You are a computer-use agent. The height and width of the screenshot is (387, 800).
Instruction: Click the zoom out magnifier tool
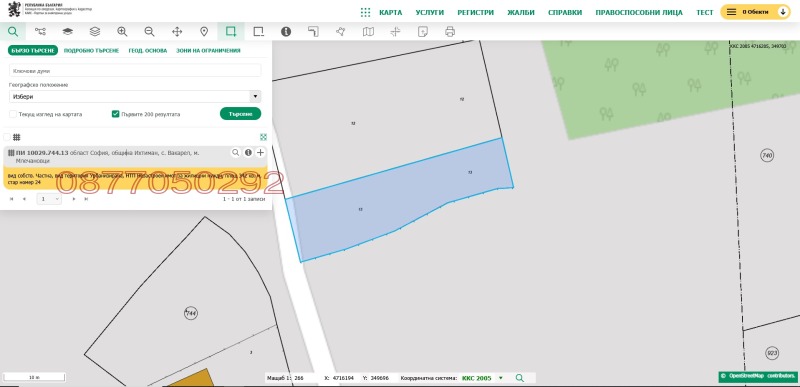pyautogui.click(x=149, y=32)
